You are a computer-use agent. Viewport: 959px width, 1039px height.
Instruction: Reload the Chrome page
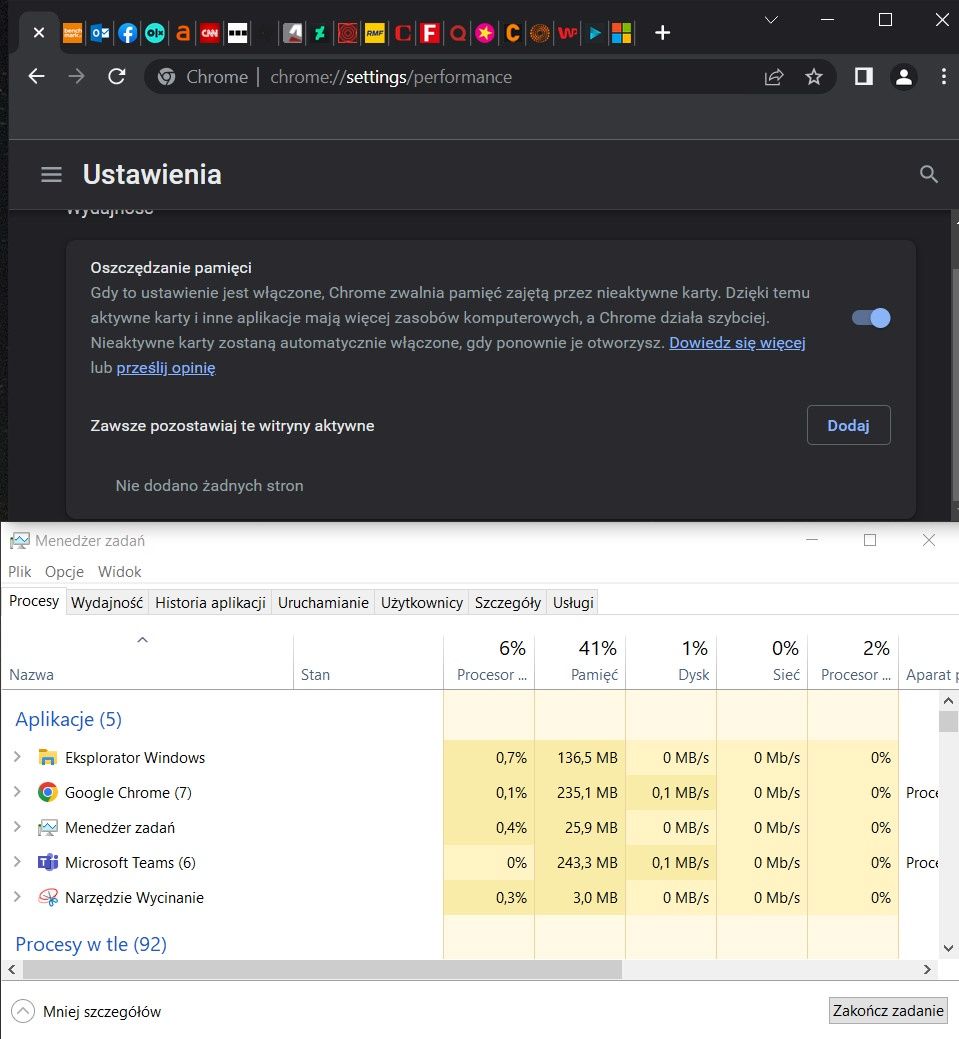pyautogui.click(x=117, y=77)
